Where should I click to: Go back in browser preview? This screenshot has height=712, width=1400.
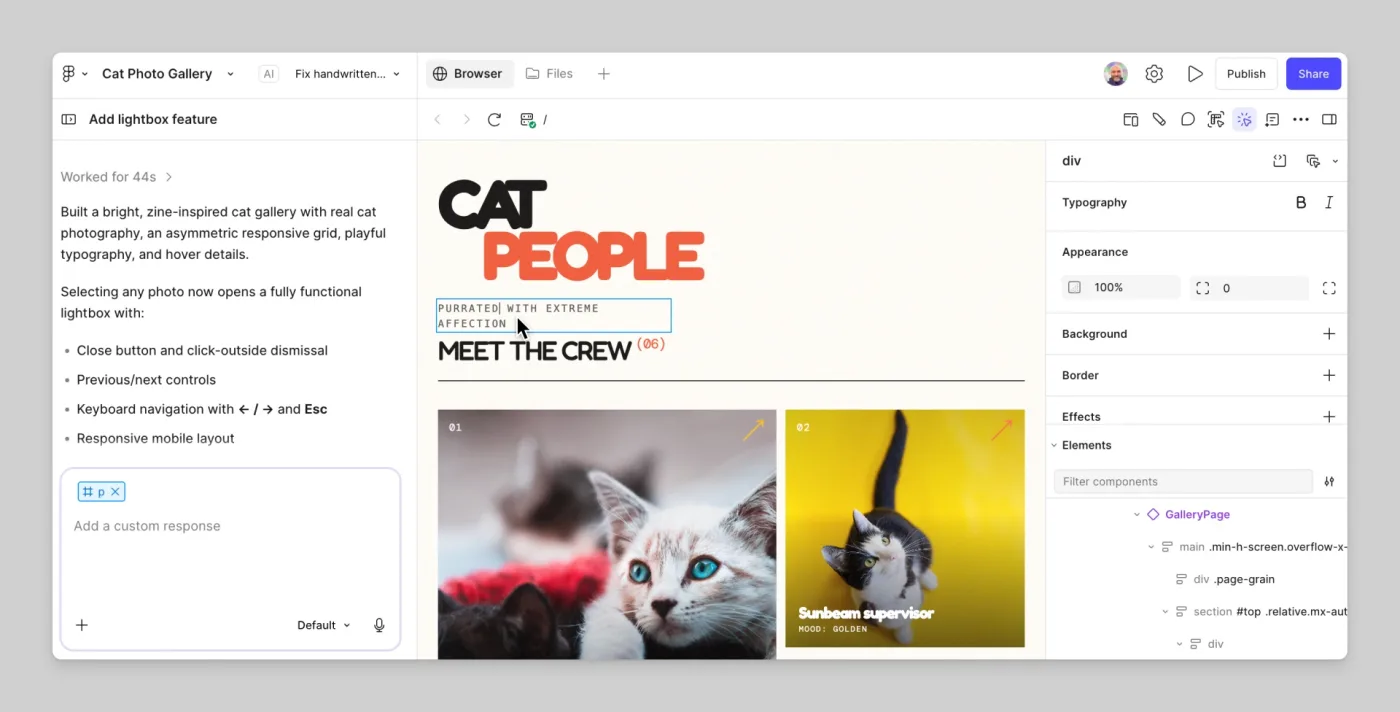[x=437, y=120]
